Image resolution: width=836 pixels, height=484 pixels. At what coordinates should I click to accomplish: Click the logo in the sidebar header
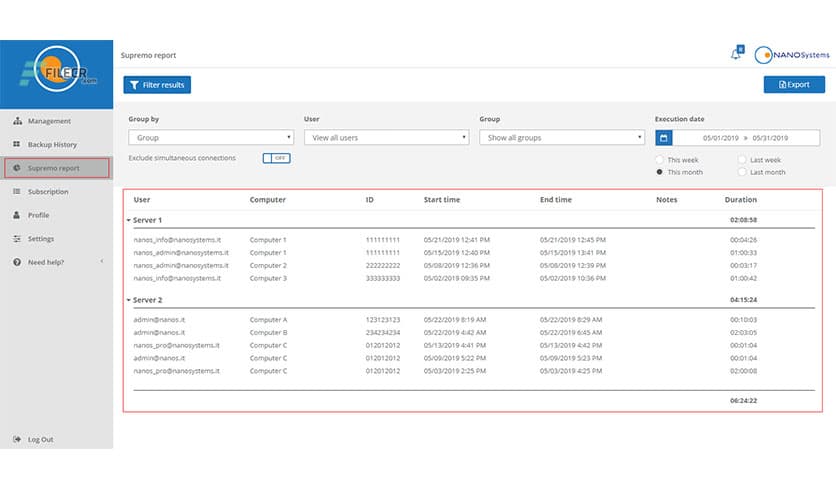[x=58, y=70]
